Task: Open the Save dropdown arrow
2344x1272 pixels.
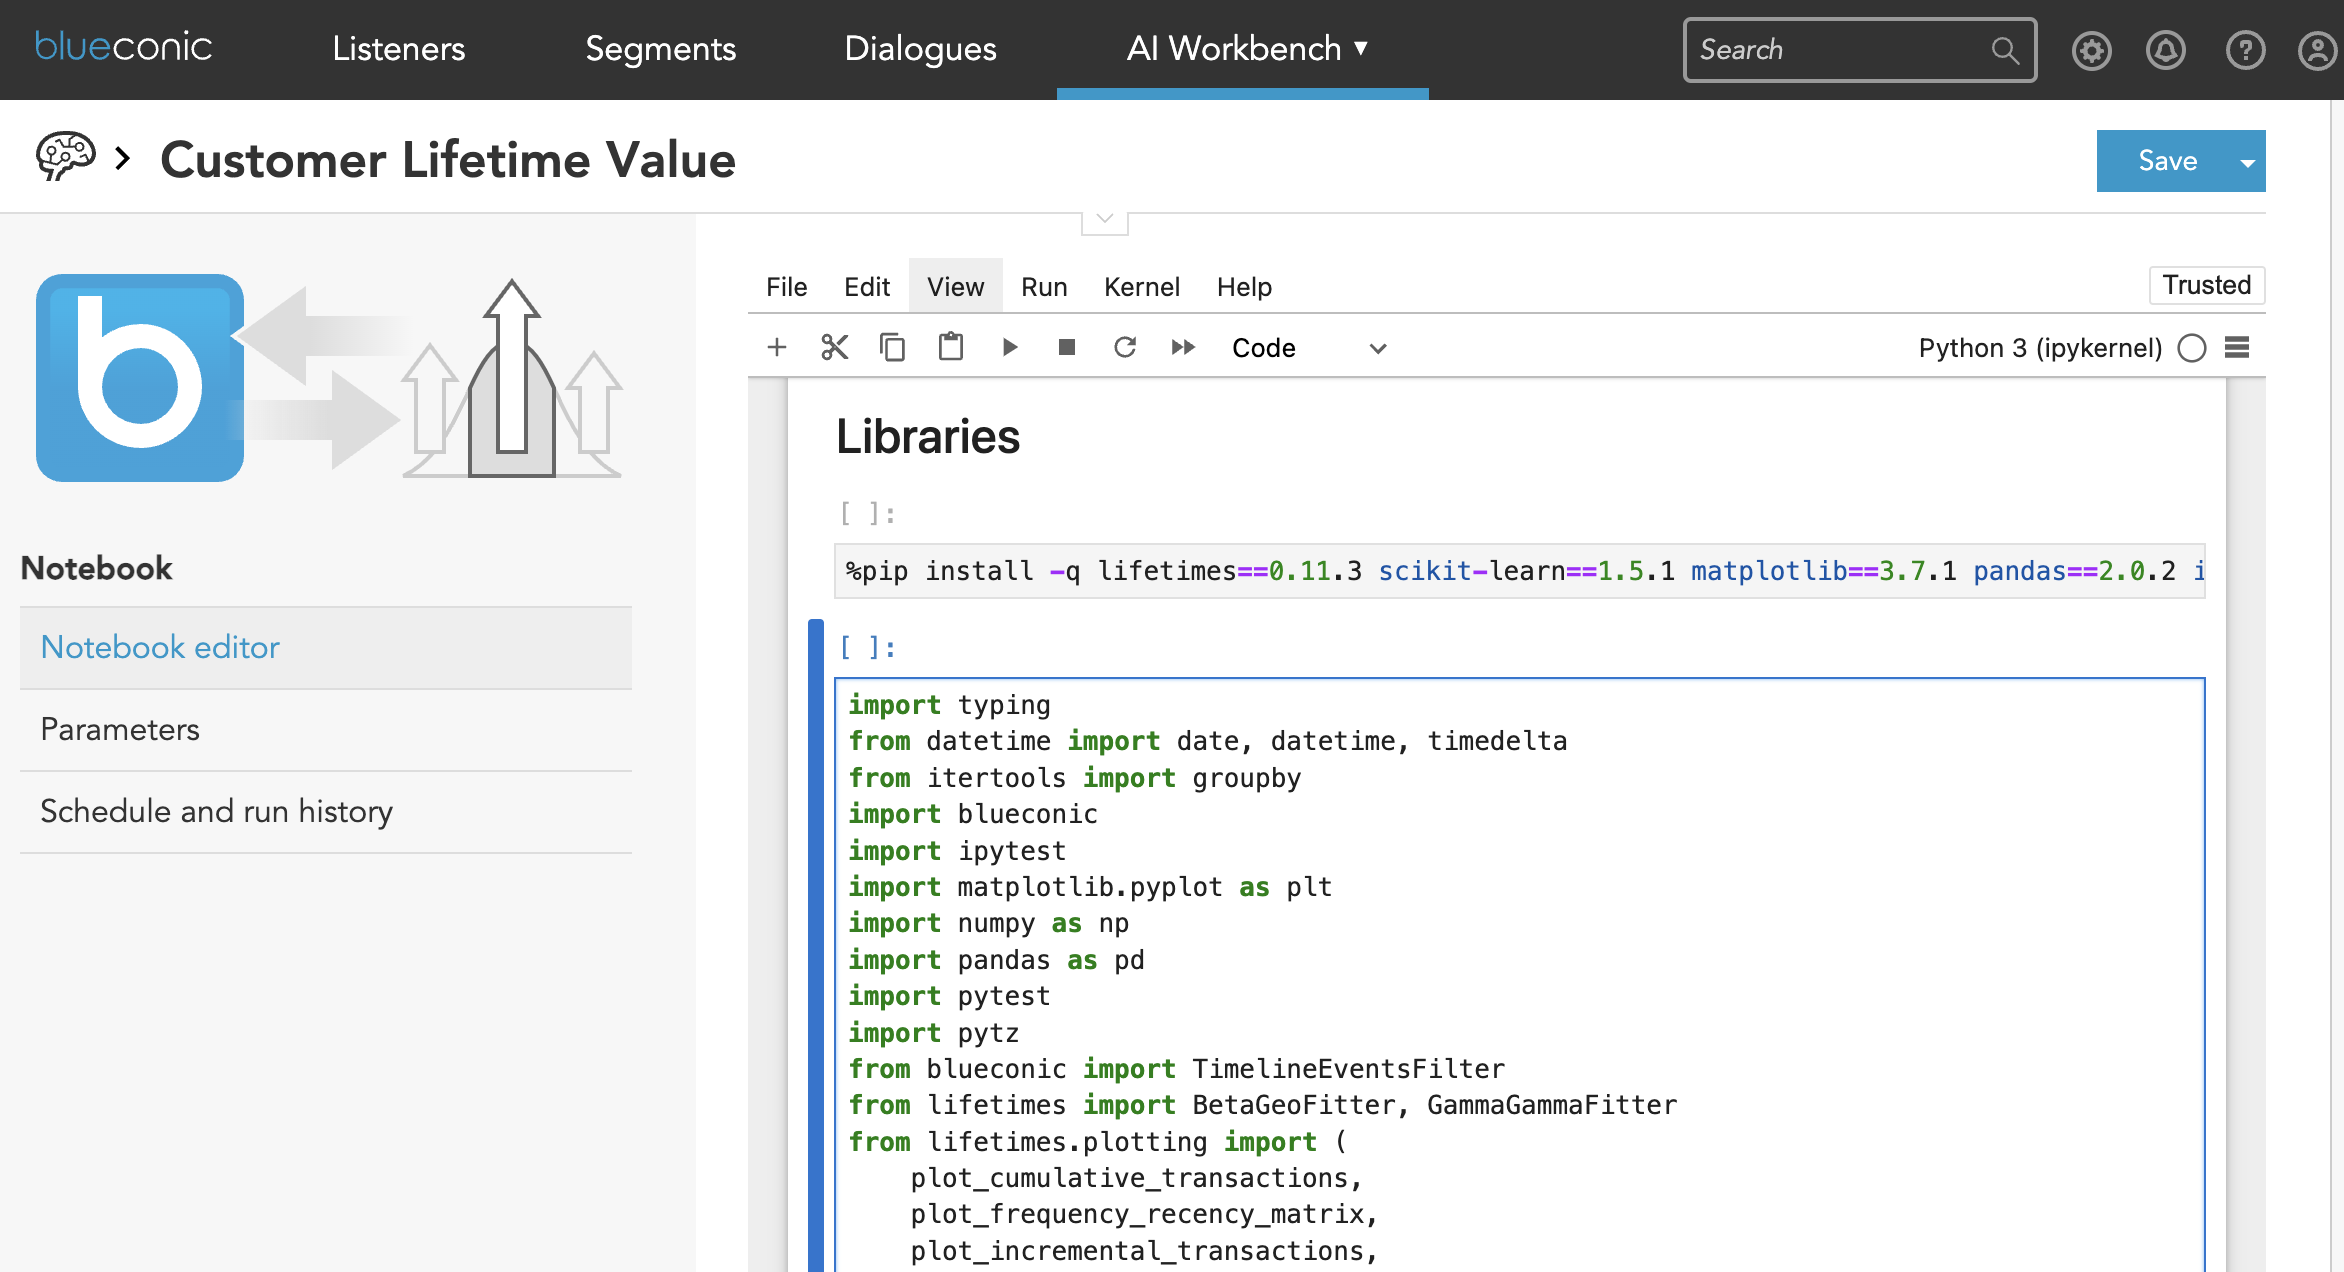Action: tap(2248, 161)
